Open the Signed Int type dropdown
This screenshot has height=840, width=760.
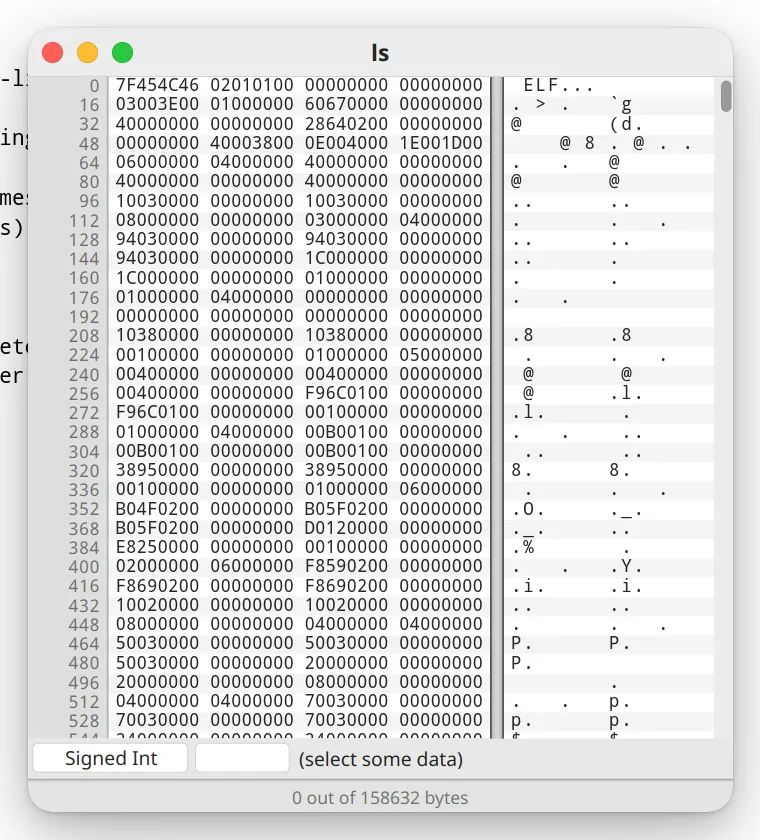tap(110, 758)
